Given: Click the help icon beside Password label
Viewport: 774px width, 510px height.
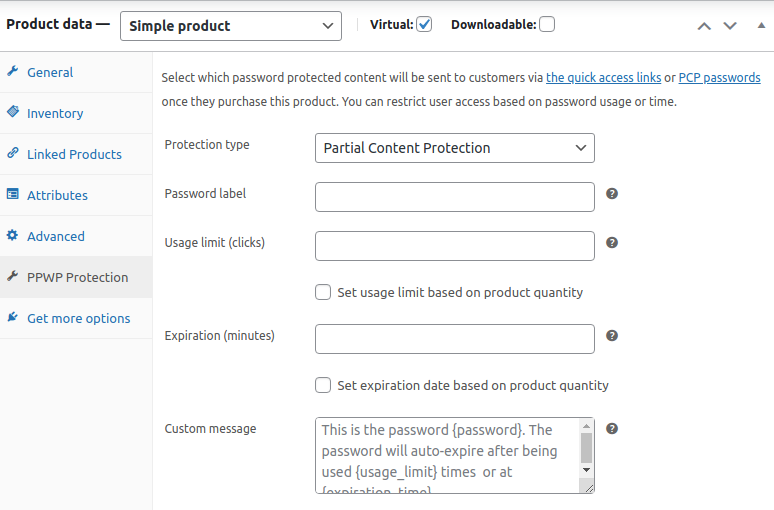Looking at the screenshot, I should (612, 193).
